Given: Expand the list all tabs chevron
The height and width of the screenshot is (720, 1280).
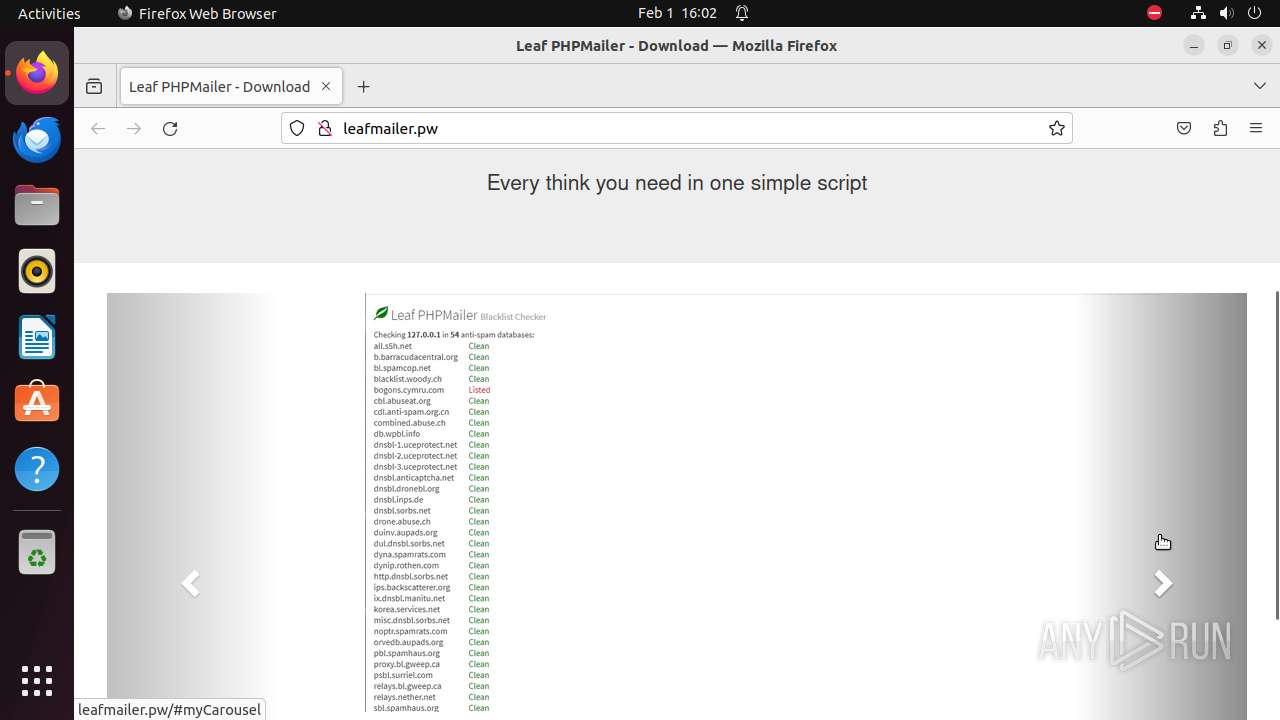Looking at the screenshot, I should pyautogui.click(x=1260, y=87).
